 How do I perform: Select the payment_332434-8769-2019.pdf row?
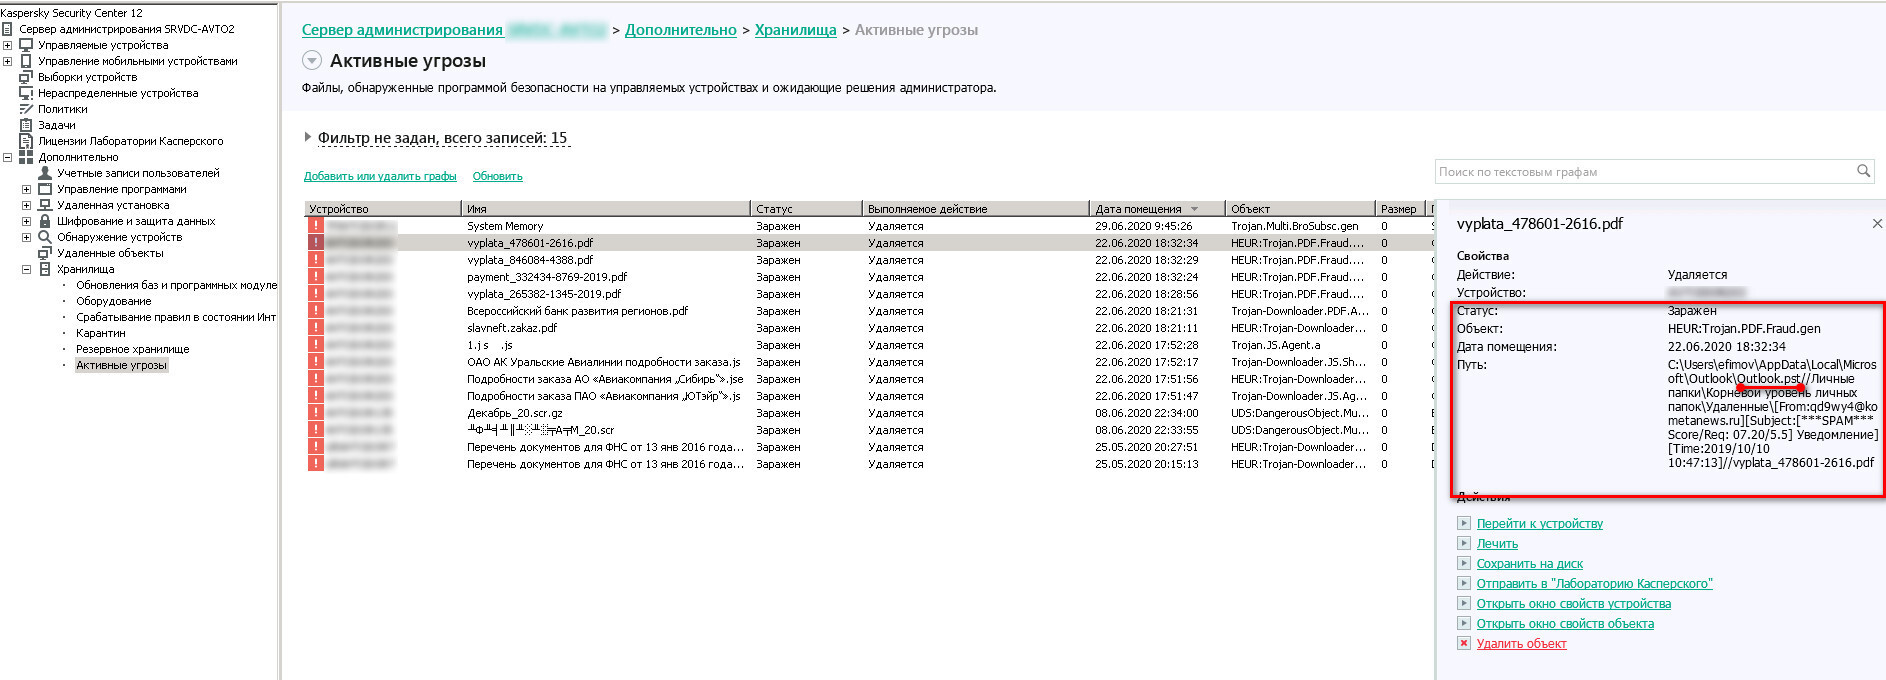pos(868,277)
